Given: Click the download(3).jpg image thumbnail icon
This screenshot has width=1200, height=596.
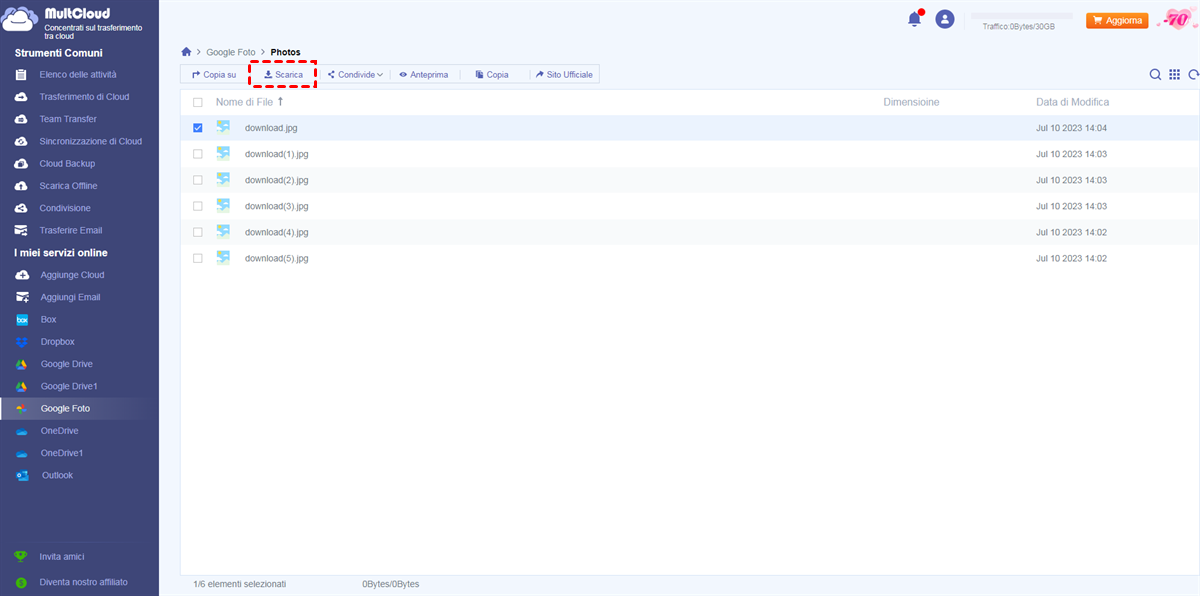Looking at the screenshot, I should tap(223, 205).
